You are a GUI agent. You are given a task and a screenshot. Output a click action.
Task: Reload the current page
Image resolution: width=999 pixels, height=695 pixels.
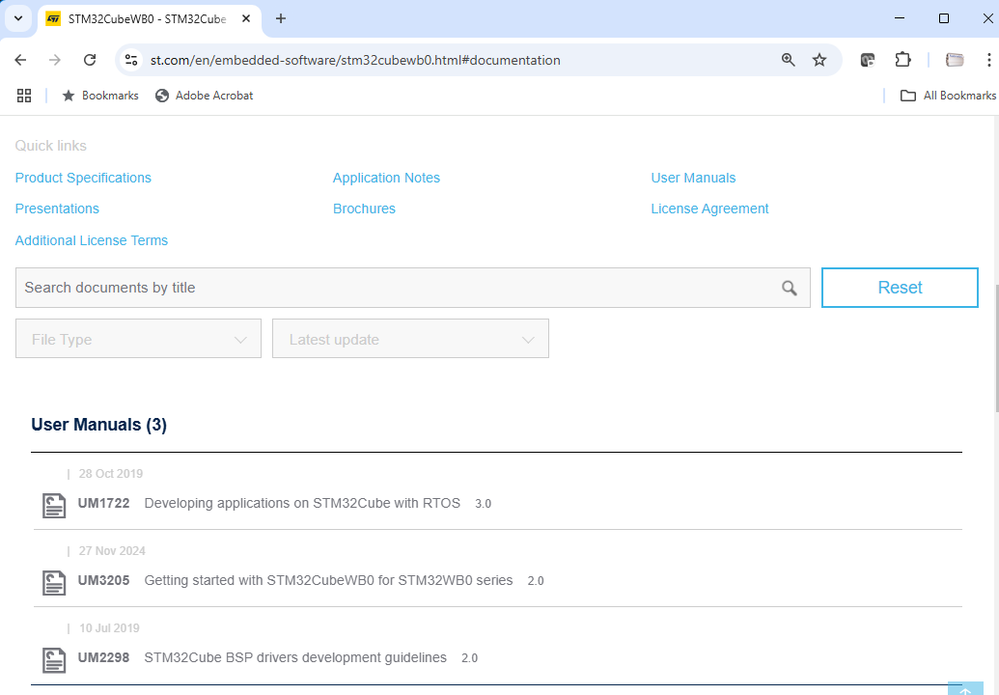[x=90, y=60]
